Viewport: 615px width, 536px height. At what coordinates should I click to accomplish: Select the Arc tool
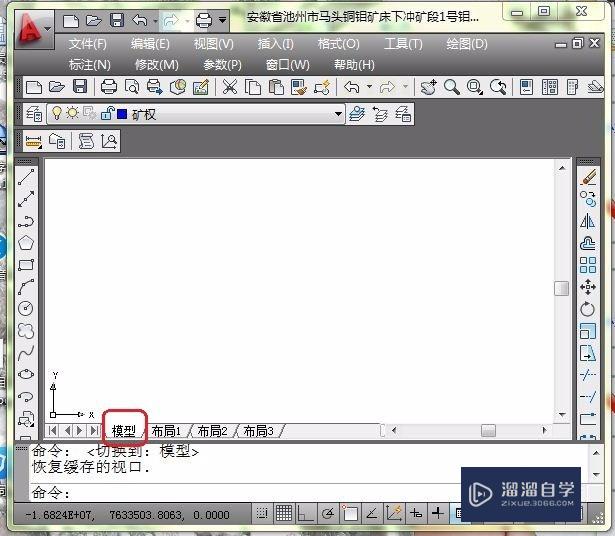(26, 287)
